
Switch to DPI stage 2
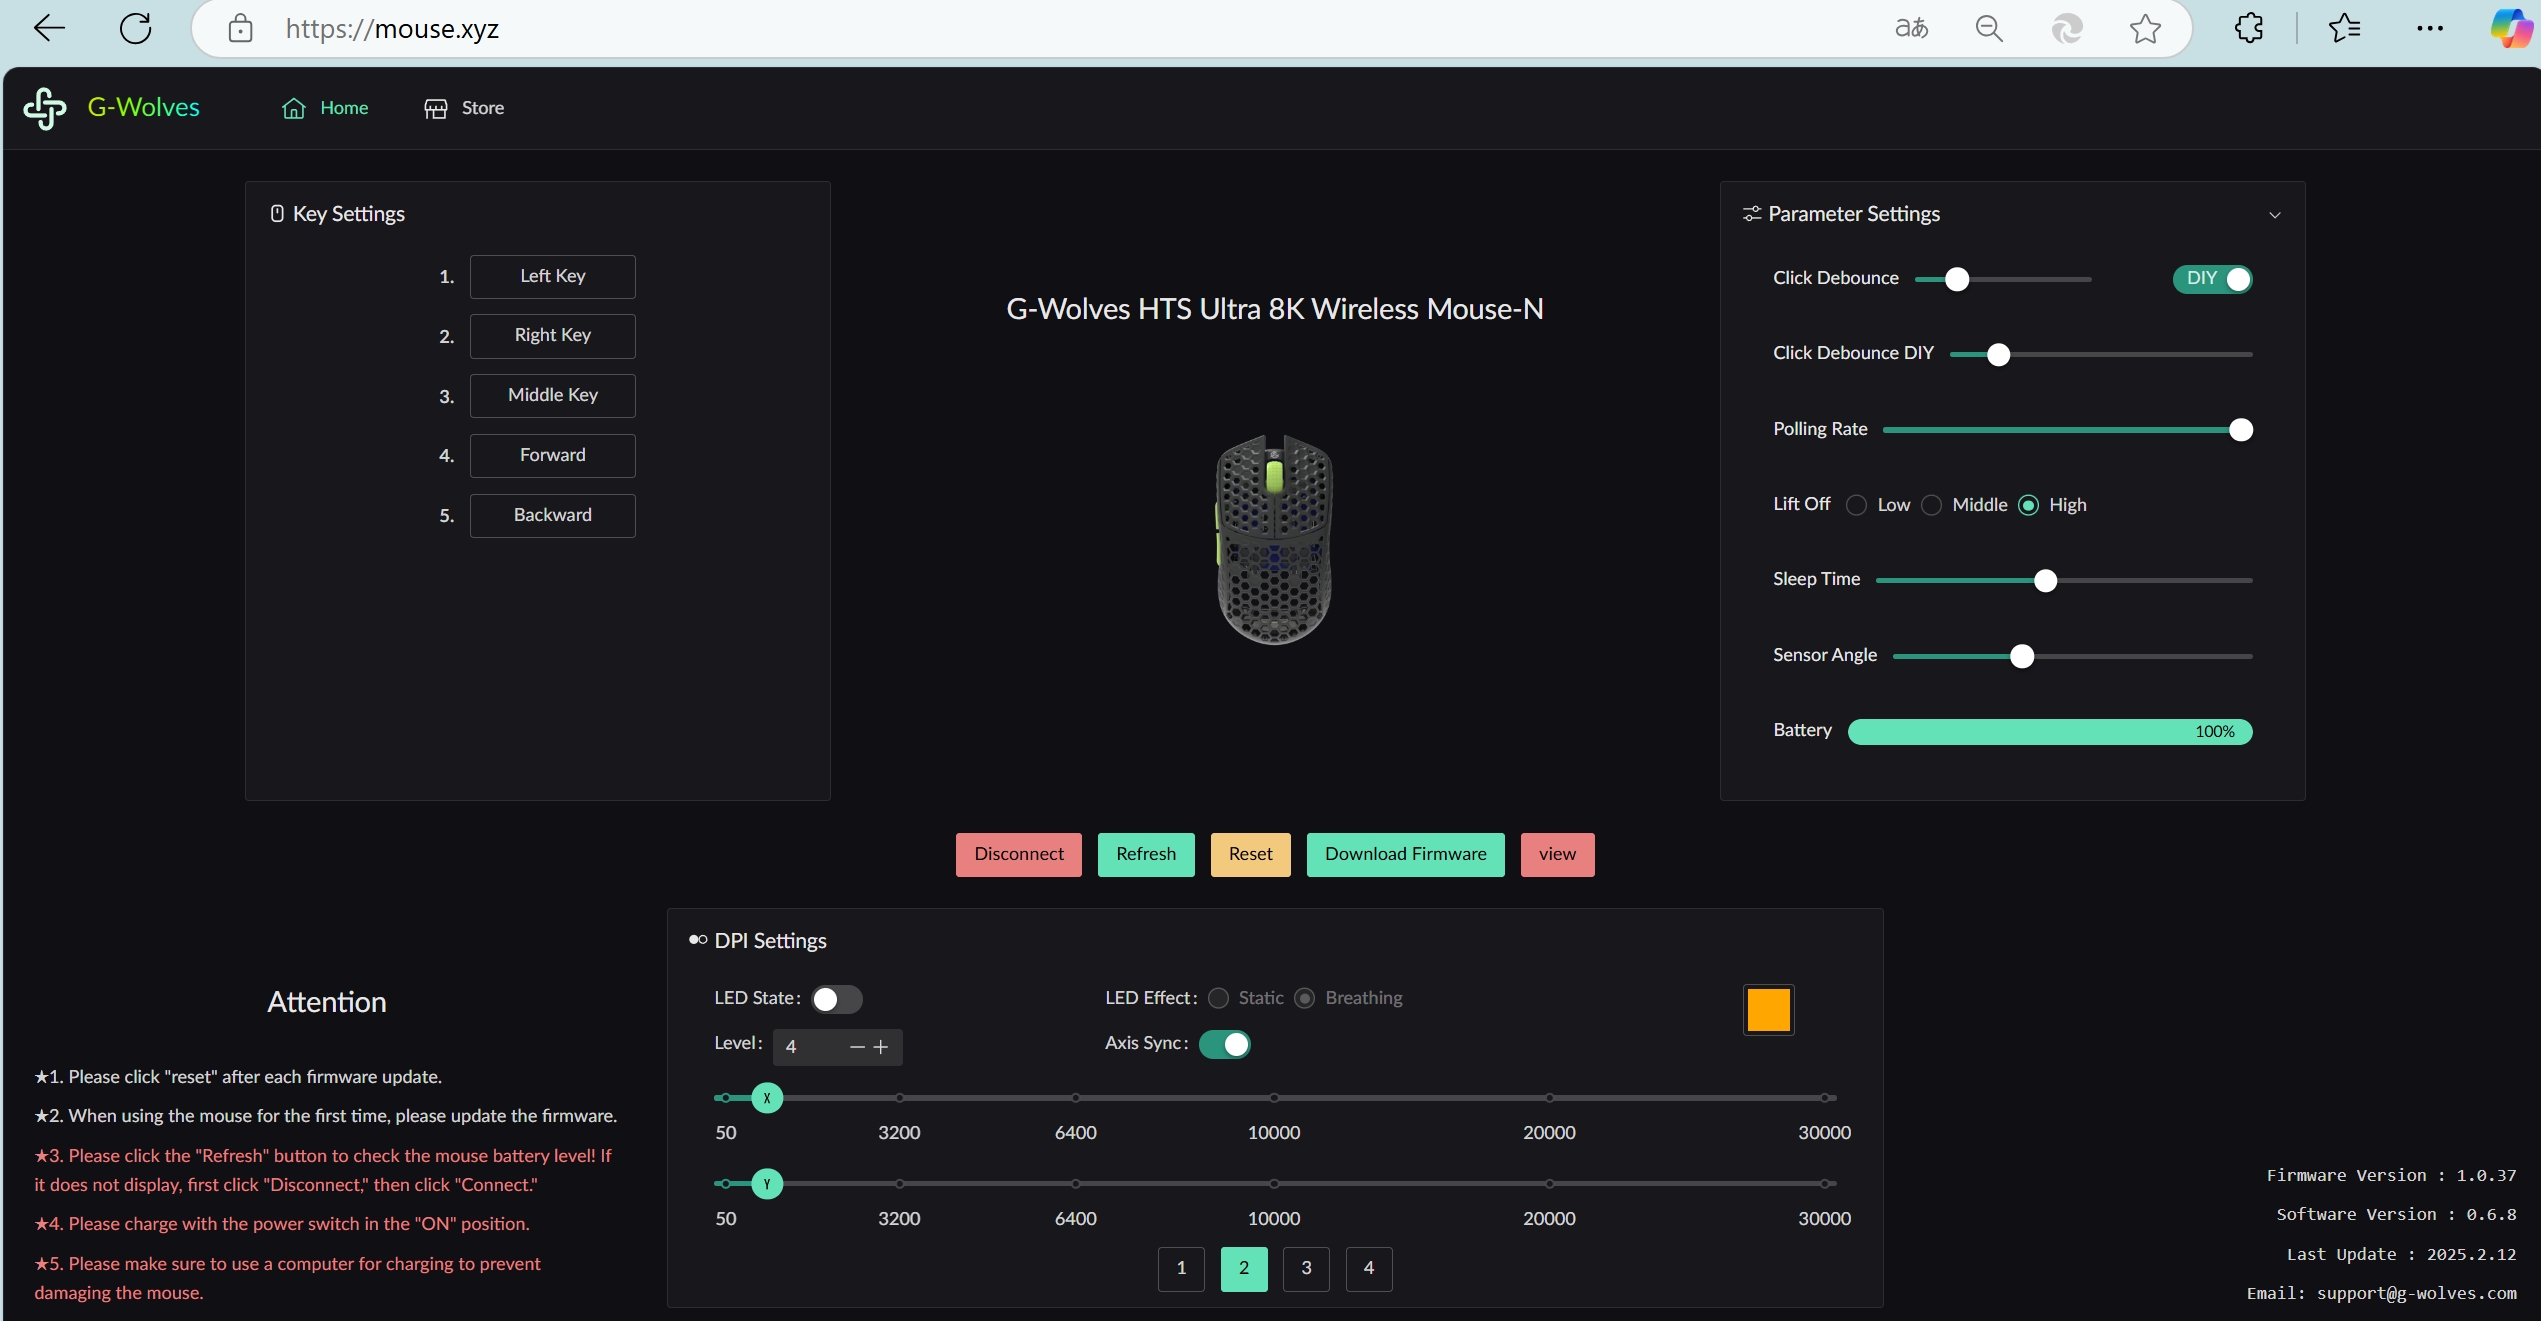(1243, 1269)
